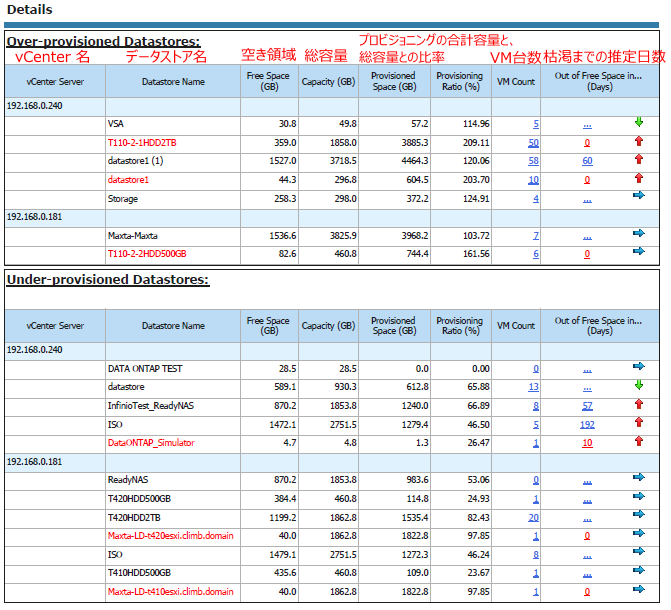Open VM count 8 for InfinioTest_ReadyNAS
Image resolution: width=671 pixels, height=610 pixels.
tap(536, 406)
